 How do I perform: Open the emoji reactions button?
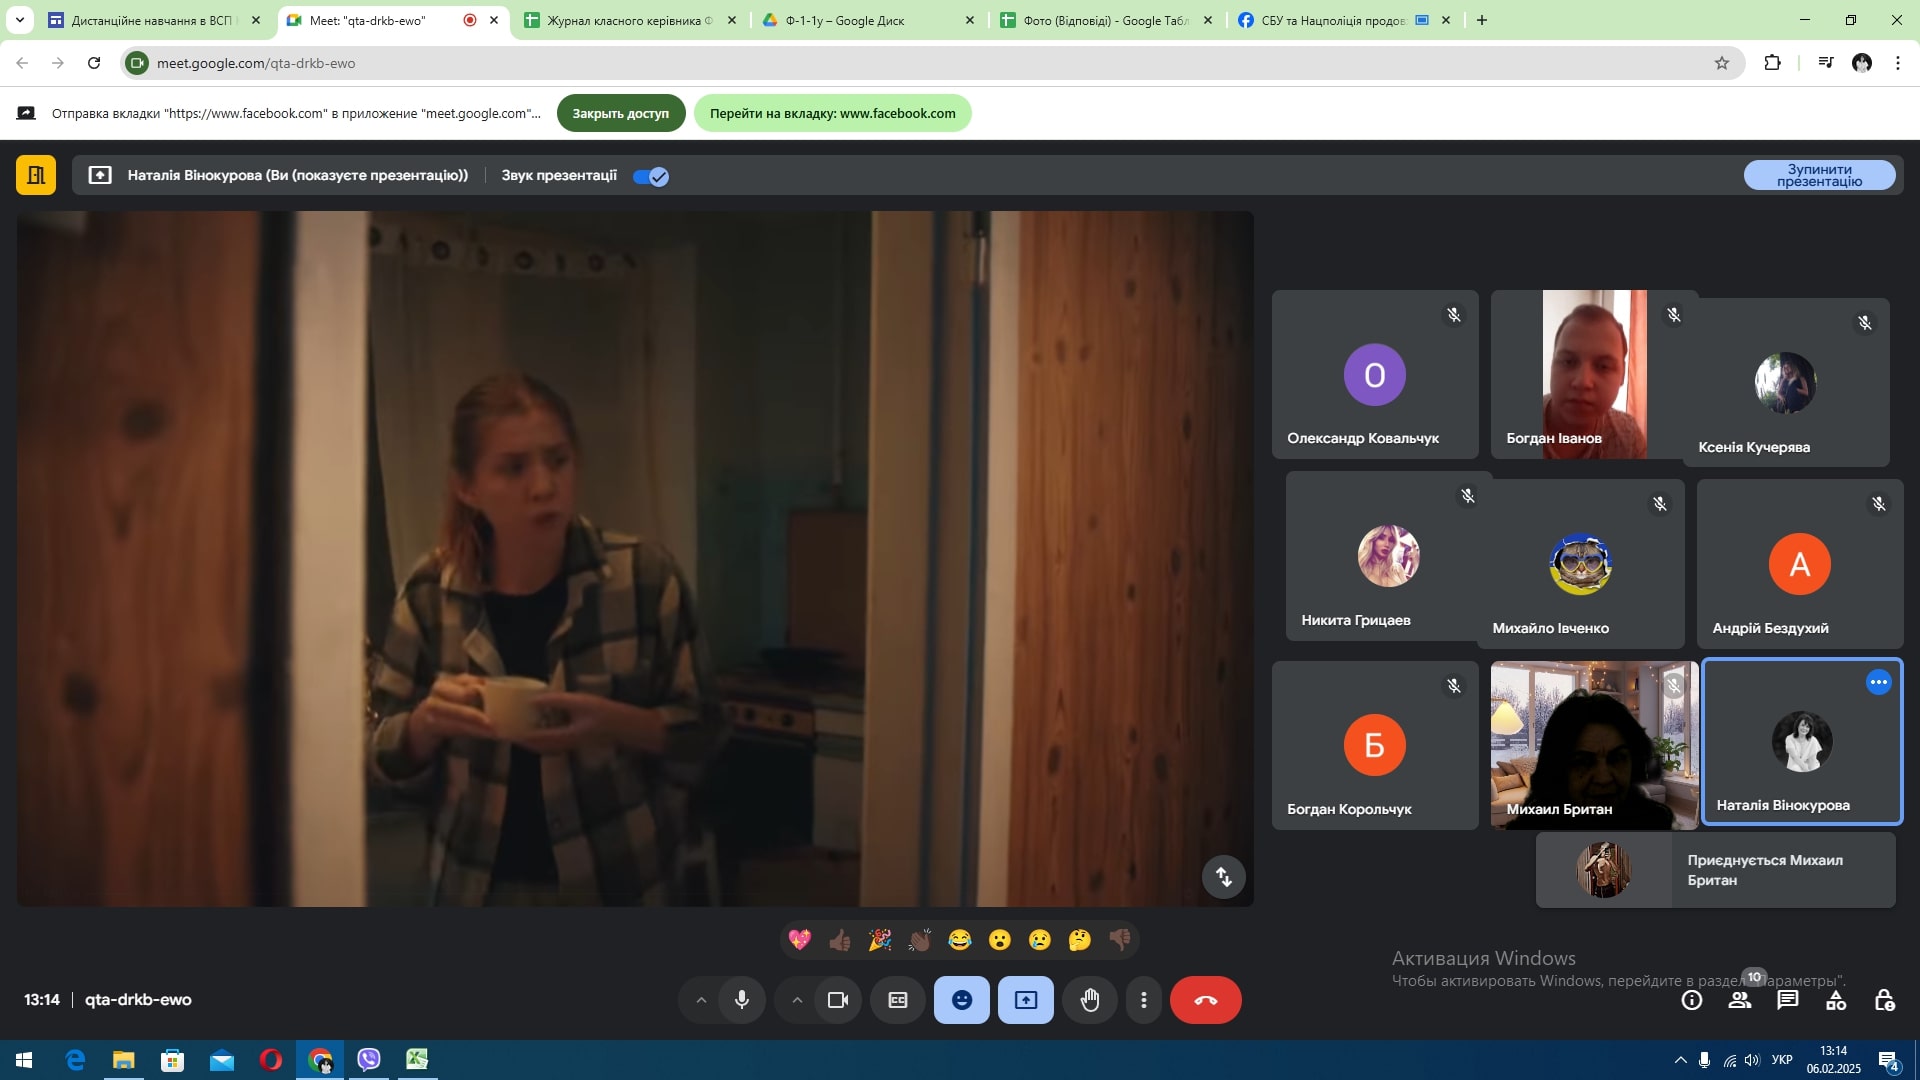962,1000
